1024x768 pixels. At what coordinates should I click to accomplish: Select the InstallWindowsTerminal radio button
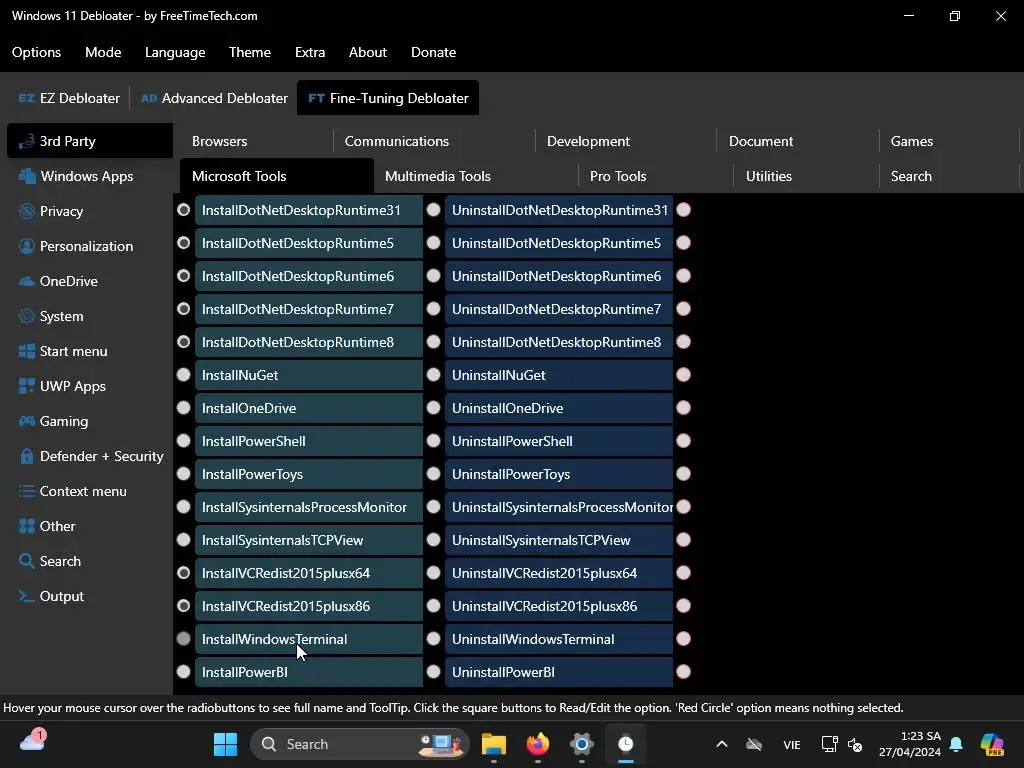184,639
